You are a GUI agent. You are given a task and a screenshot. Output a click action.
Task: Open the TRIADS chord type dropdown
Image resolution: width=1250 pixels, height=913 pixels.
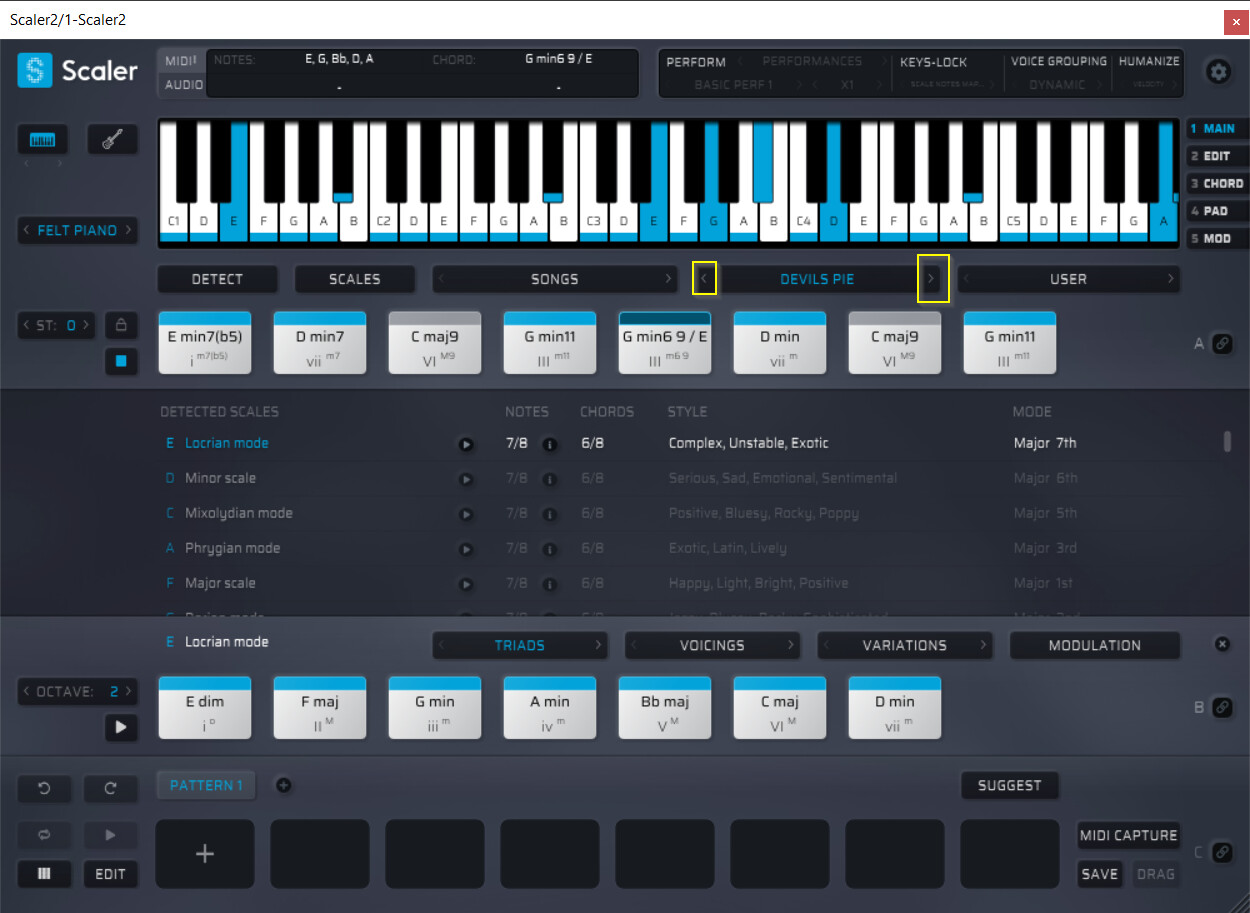click(520, 645)
